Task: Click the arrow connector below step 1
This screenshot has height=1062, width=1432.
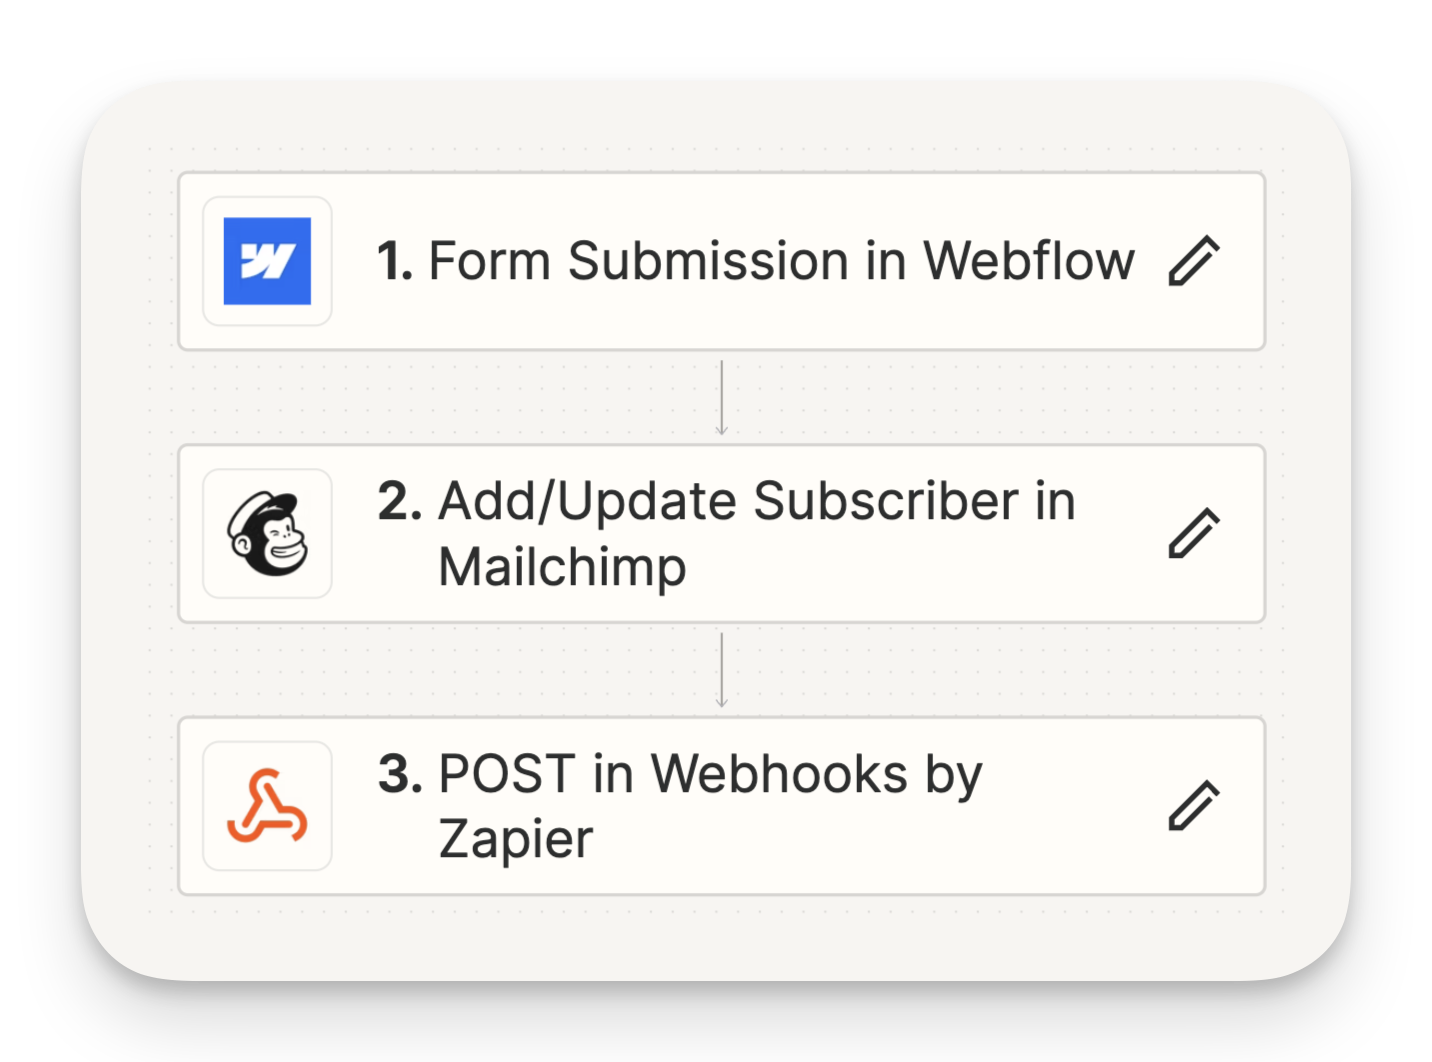Action: [x=721, y=397]
